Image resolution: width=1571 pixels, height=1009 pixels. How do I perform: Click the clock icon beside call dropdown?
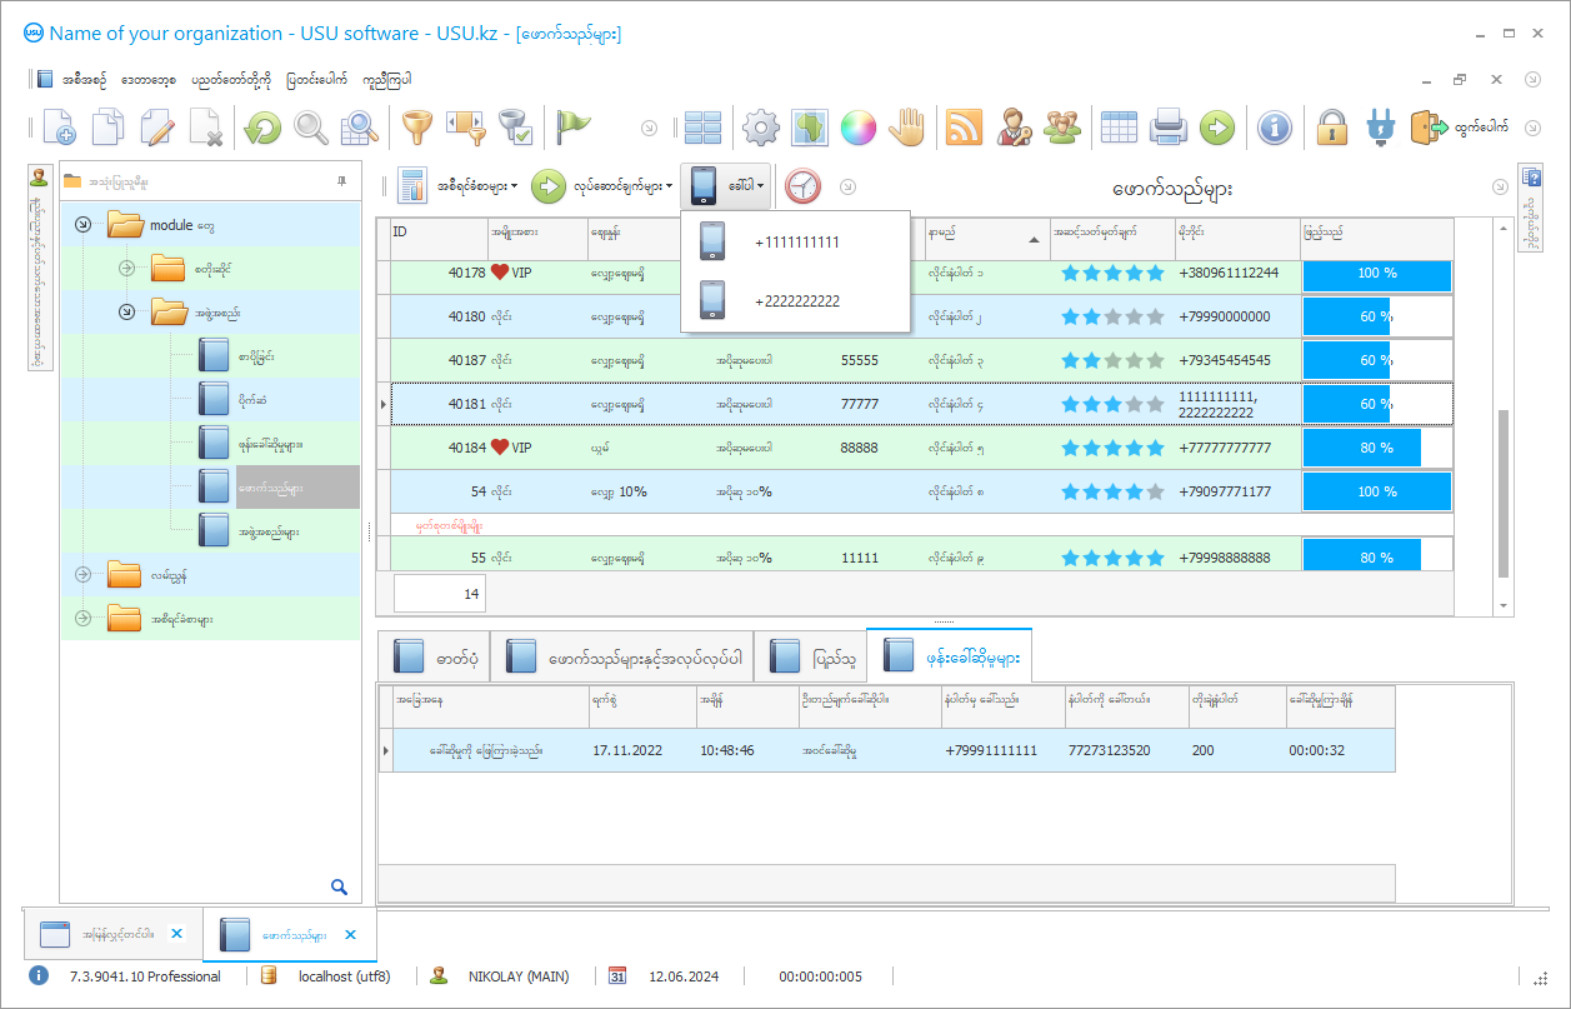pyautogui.click(x=802, y=186)
